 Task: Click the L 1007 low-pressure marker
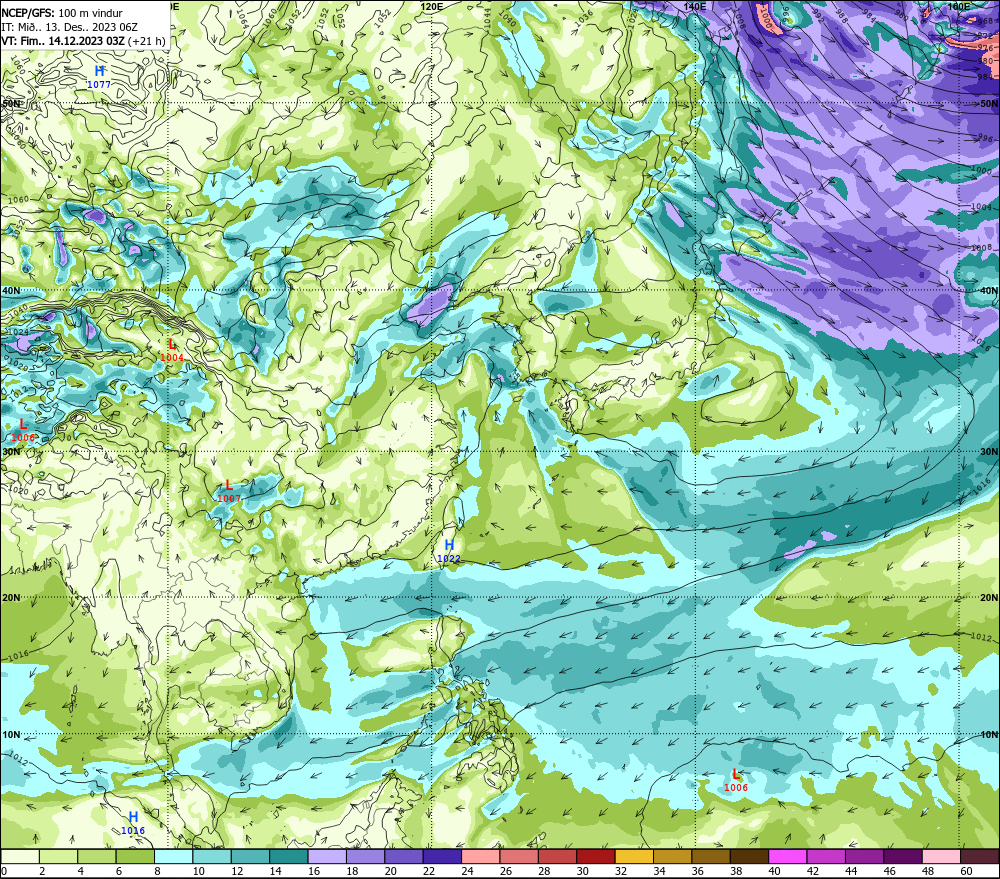click(229, 491)
